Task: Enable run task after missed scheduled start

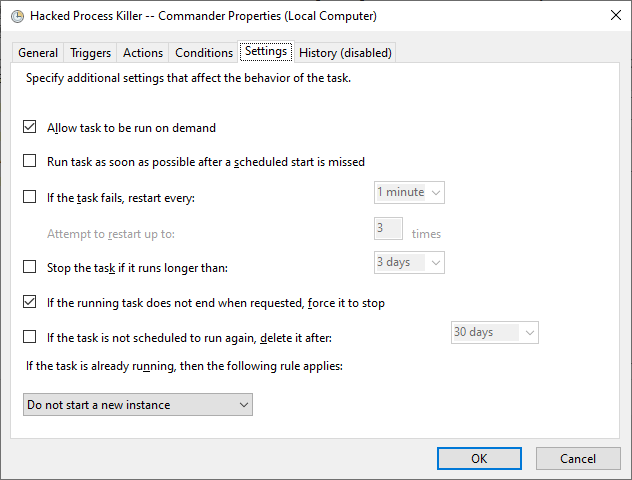Action: [x=30, y=161]
